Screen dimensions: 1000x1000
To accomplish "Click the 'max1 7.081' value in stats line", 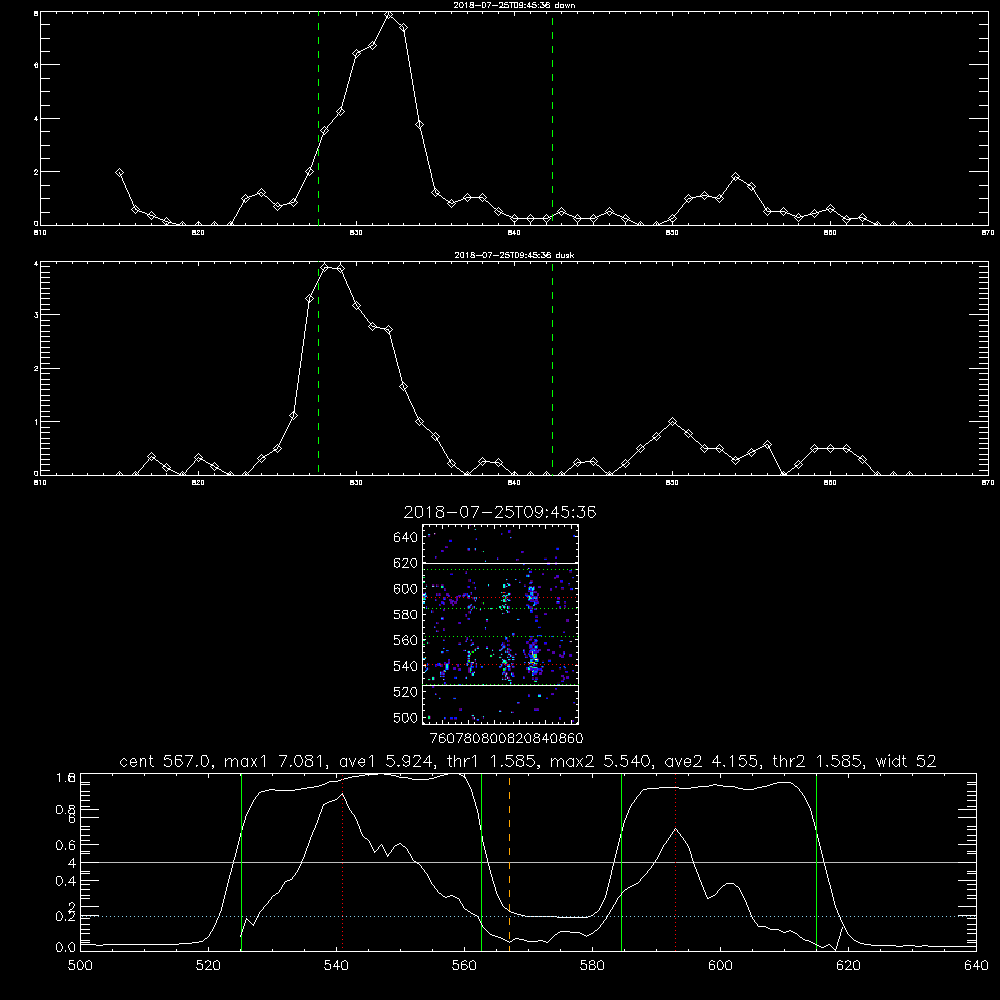I will [276, 761].
